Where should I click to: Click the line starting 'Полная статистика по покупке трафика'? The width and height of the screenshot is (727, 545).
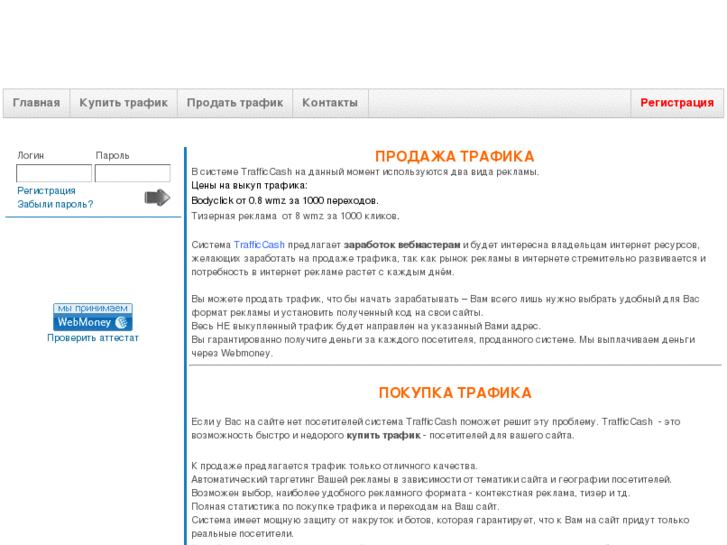point(345,507)
